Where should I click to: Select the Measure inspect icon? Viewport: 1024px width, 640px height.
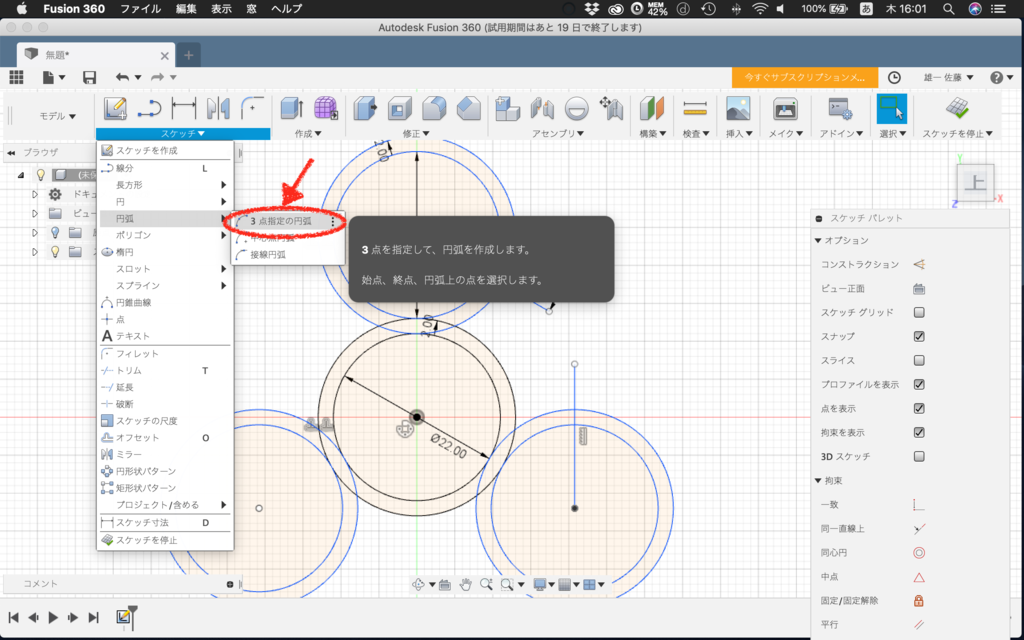click(x=695, y=108)
